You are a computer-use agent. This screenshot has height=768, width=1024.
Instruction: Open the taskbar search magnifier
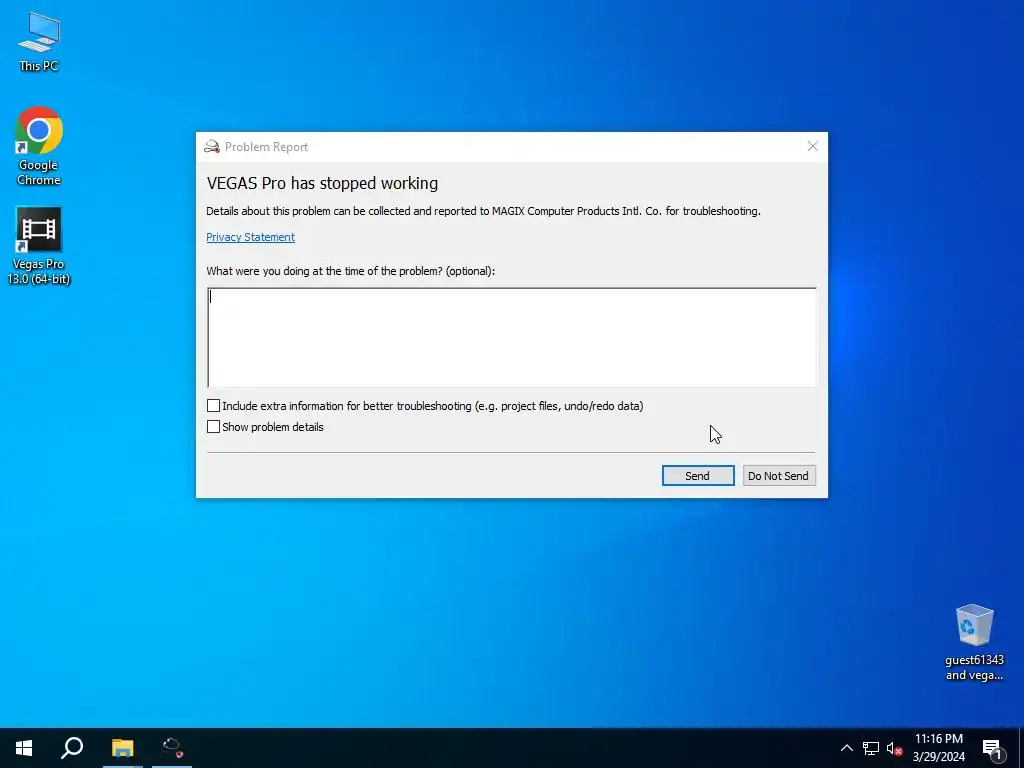click(x=72, y=748)
